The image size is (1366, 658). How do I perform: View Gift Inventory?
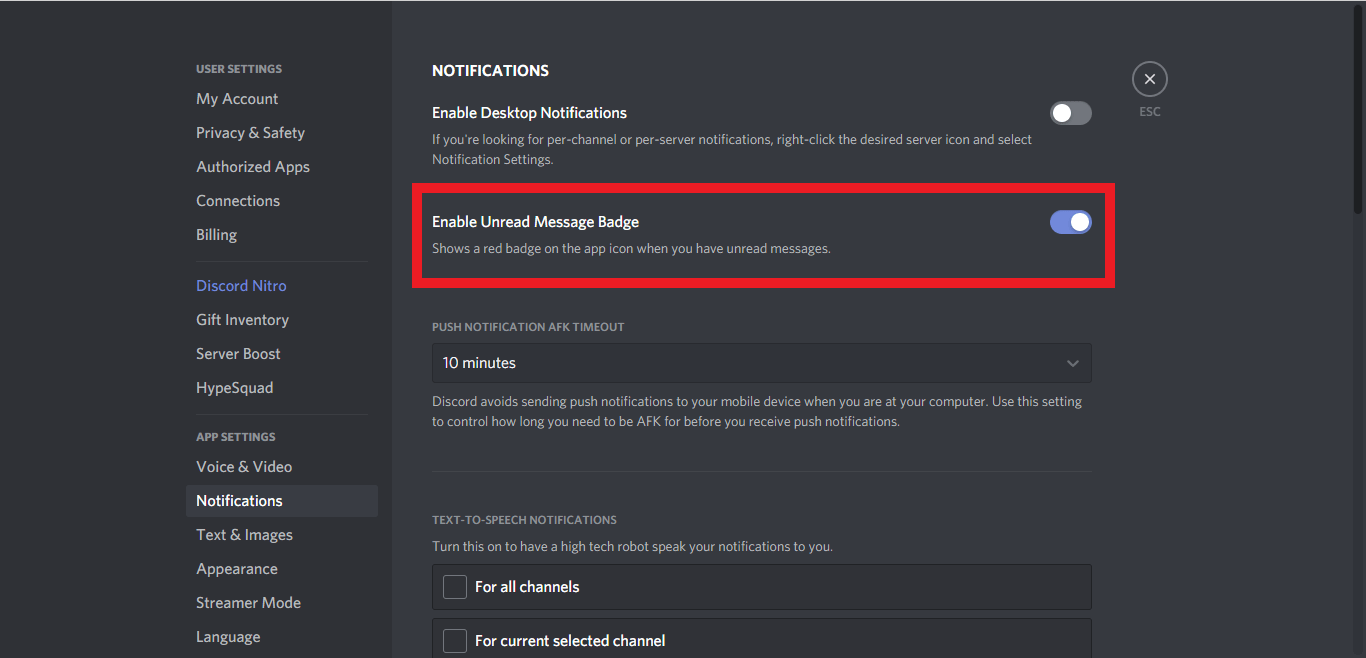tap(242, 320)
